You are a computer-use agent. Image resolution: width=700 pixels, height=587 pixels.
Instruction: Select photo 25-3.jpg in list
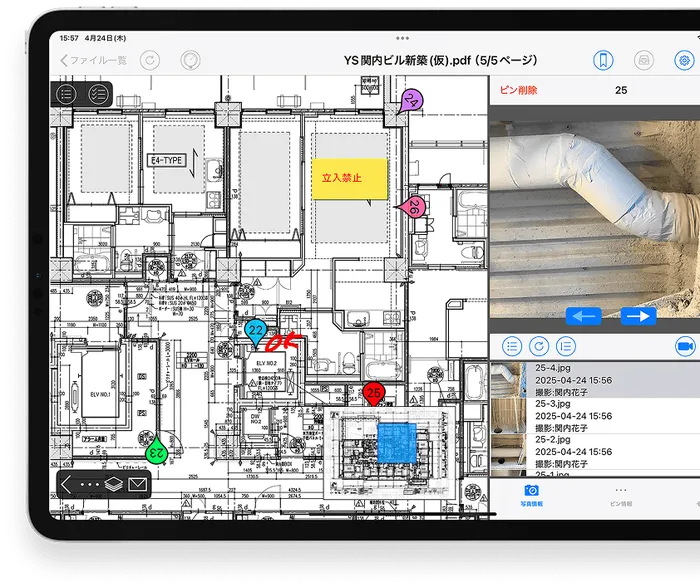[595, 416]
